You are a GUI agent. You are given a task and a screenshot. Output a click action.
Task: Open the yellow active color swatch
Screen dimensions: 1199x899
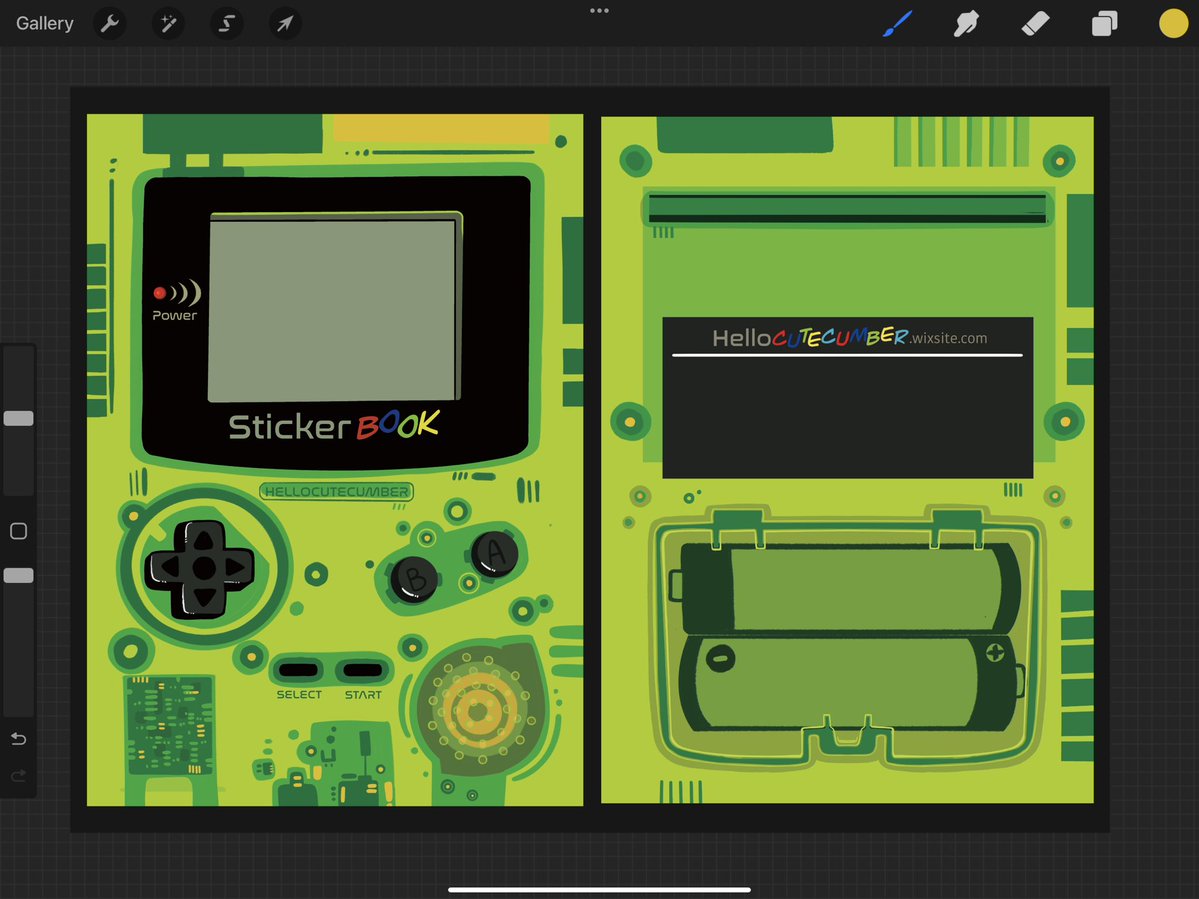coord(1173,24)
